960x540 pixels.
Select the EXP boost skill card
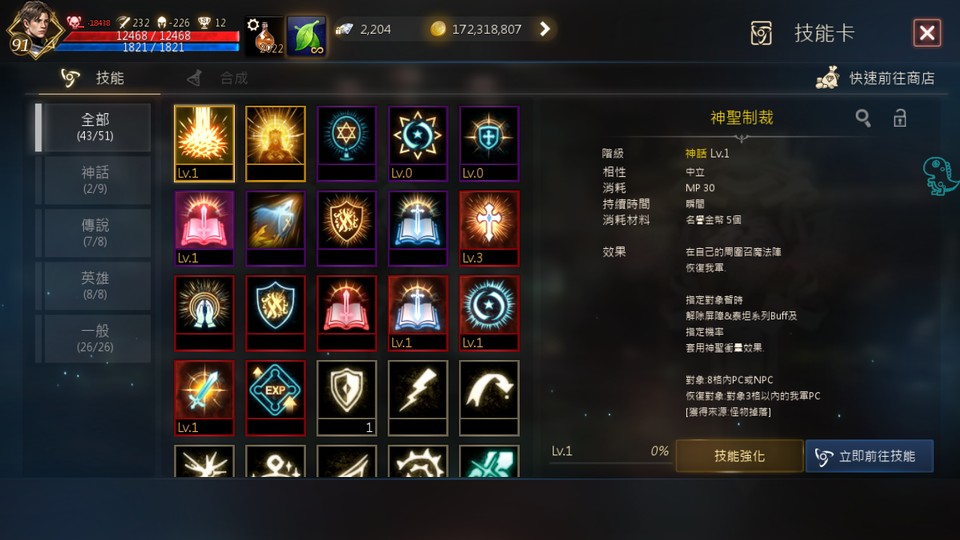[275, 397]
